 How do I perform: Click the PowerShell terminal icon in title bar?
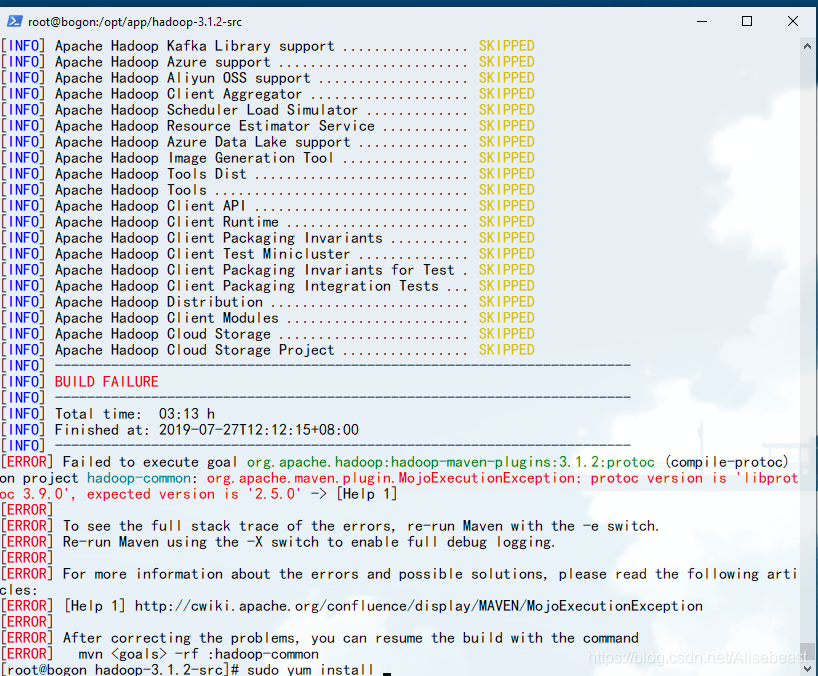click(15, 21)
